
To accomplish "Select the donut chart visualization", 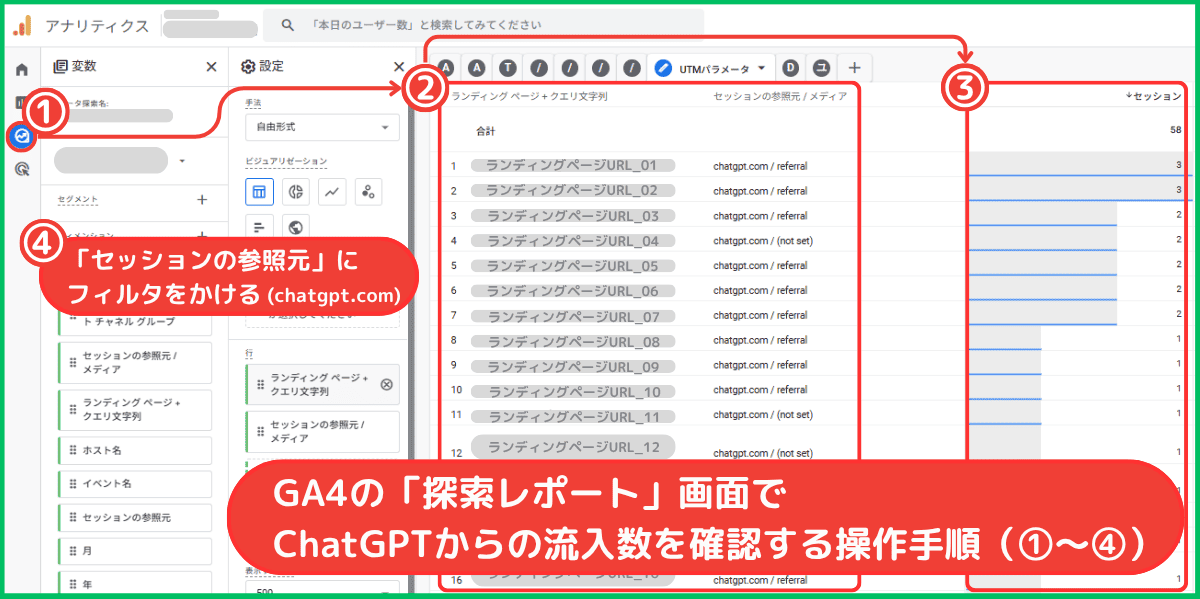I will pyautogui.click(x=297, y=191).
